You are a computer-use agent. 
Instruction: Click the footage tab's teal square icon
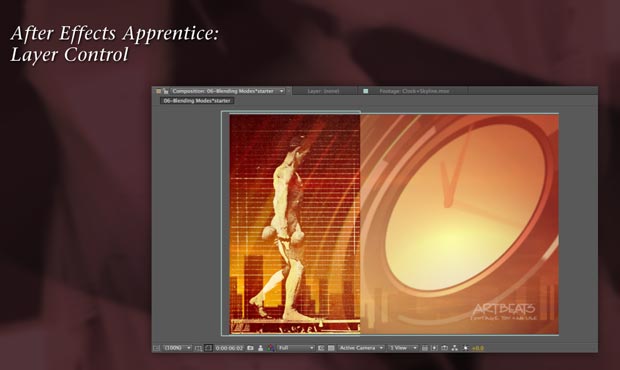point(366,91)
